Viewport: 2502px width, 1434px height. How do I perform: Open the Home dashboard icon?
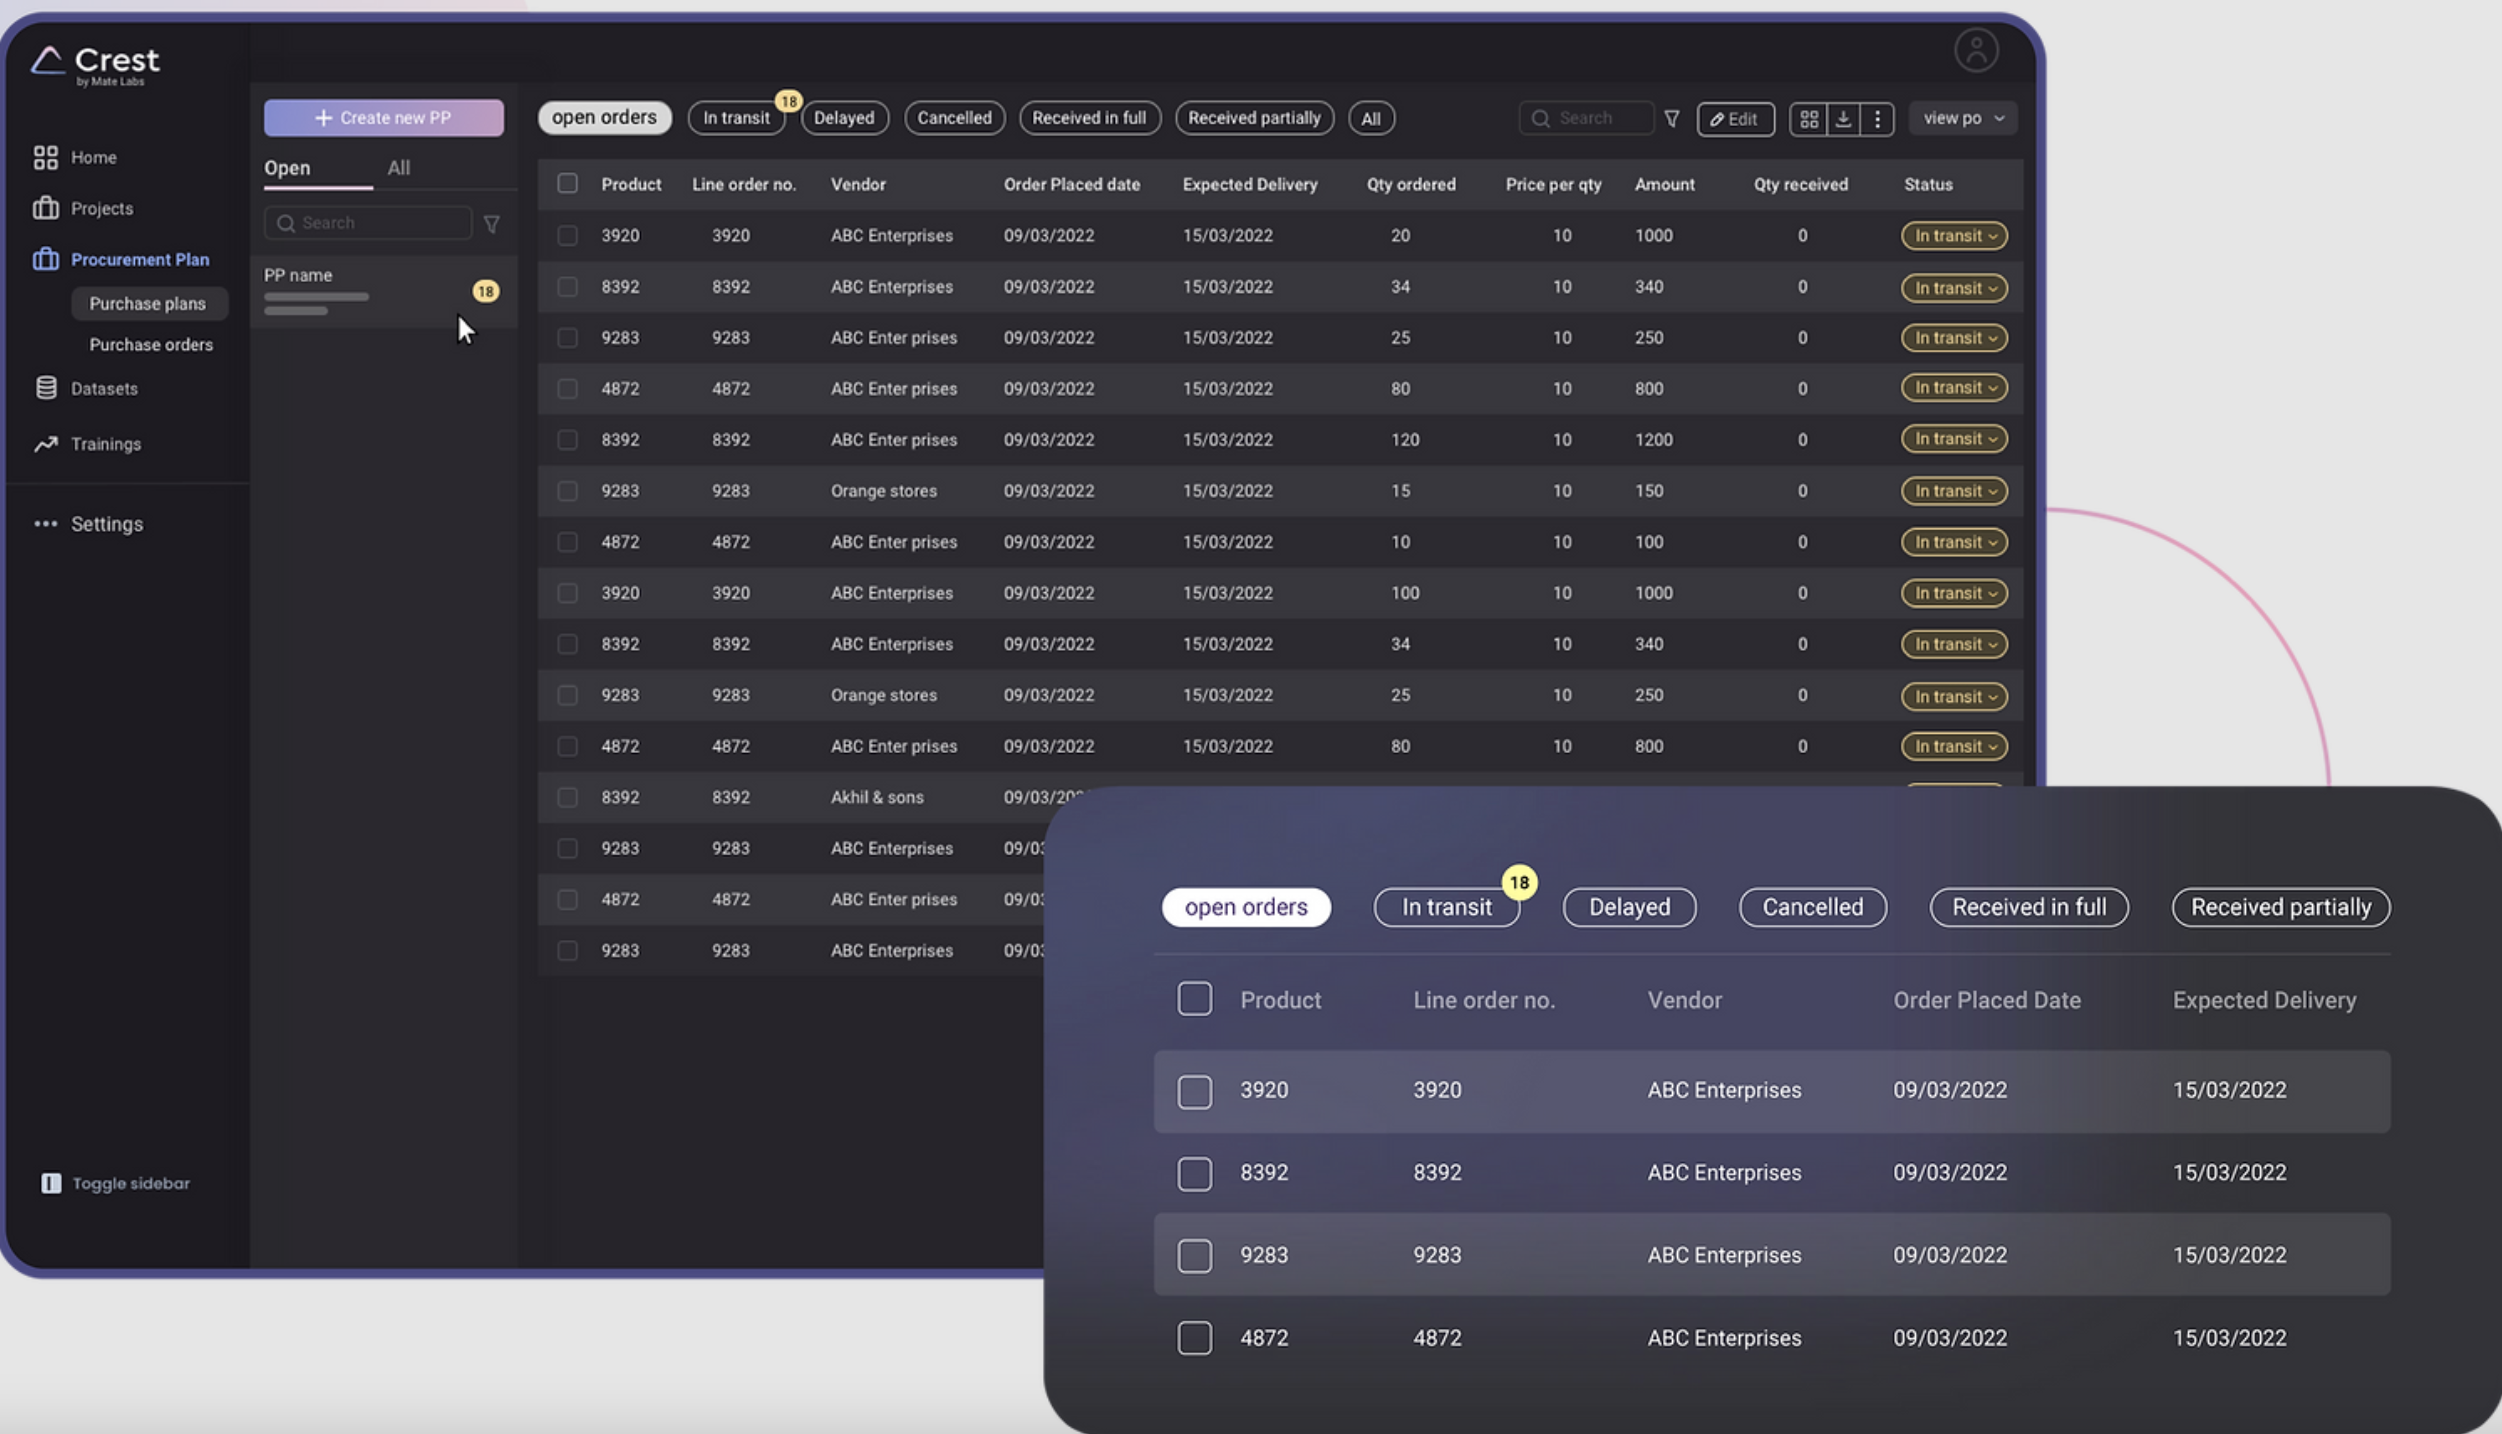[x=45, y=157]
